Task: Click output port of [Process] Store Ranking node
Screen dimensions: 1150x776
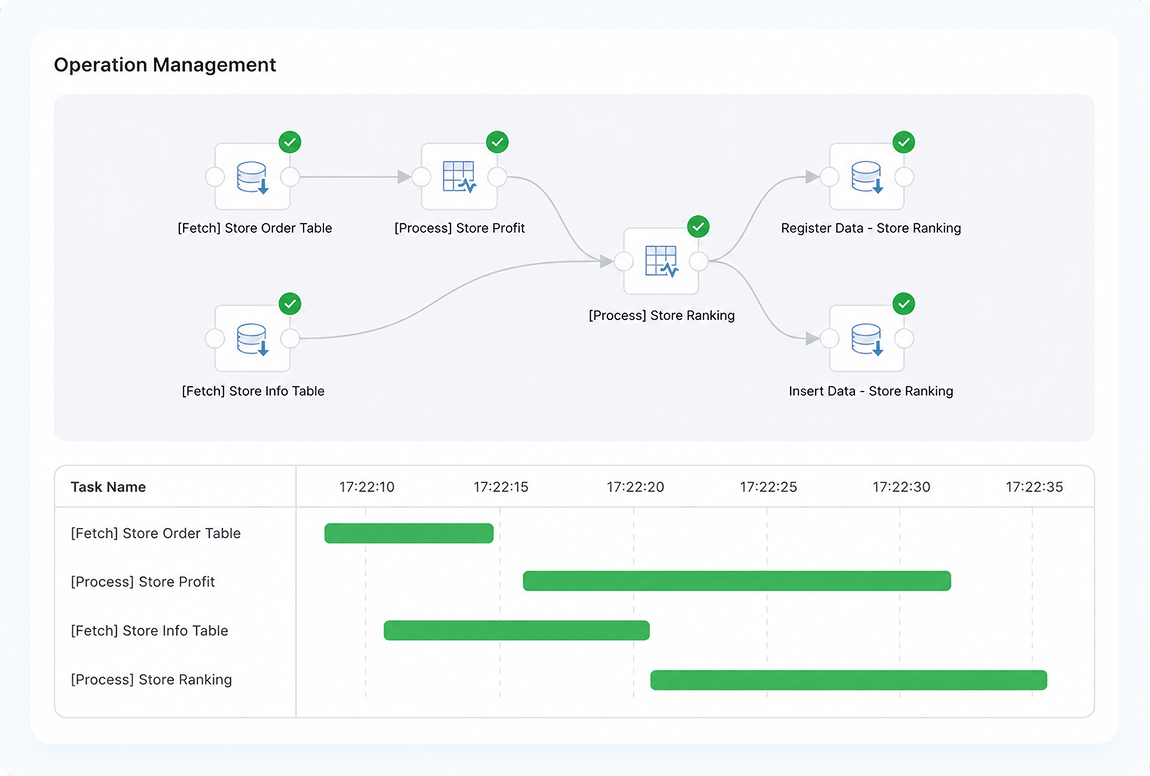Action: click(x=699, y=261)
